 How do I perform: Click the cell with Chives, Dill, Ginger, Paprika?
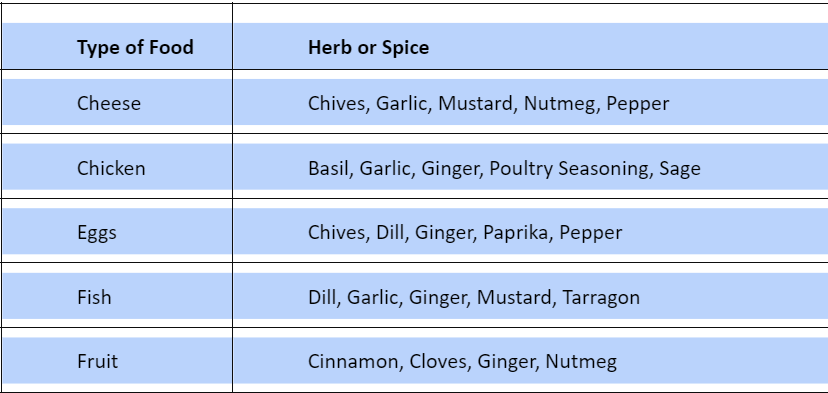coord(531,231)
